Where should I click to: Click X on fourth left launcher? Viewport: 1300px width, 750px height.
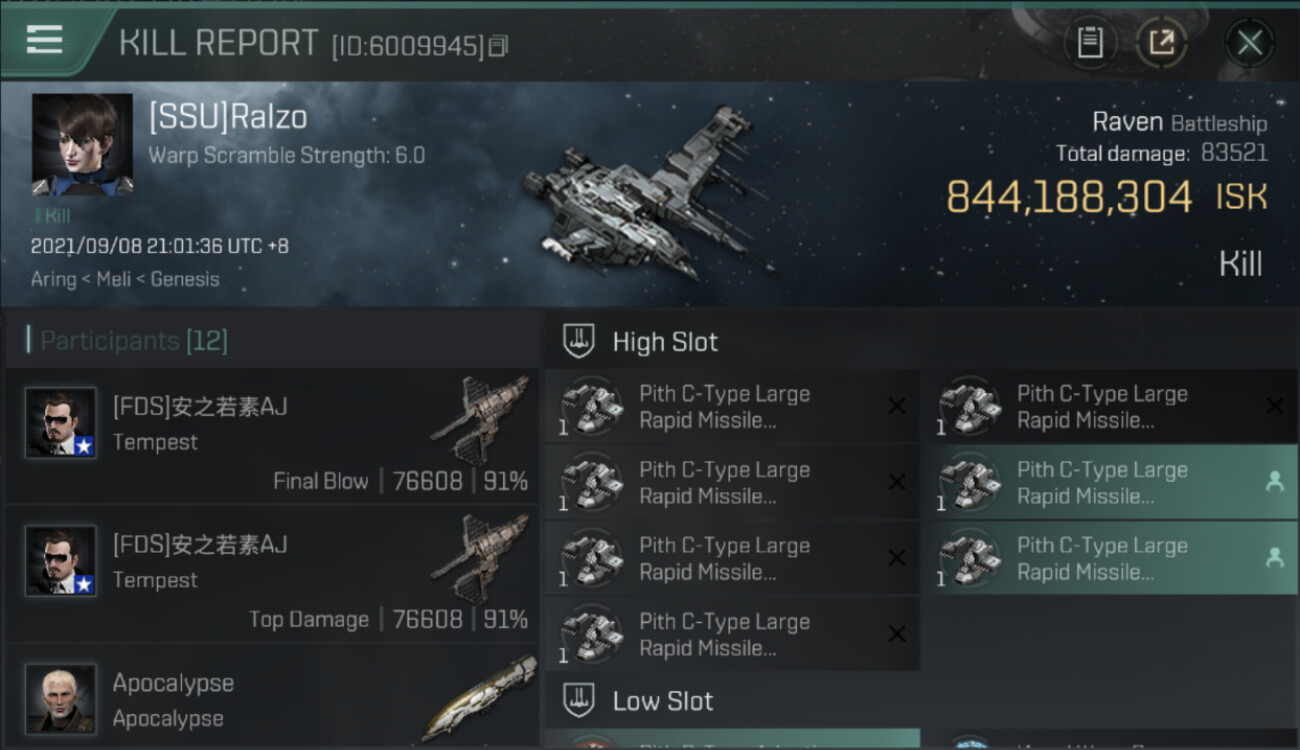pos(897,633)
